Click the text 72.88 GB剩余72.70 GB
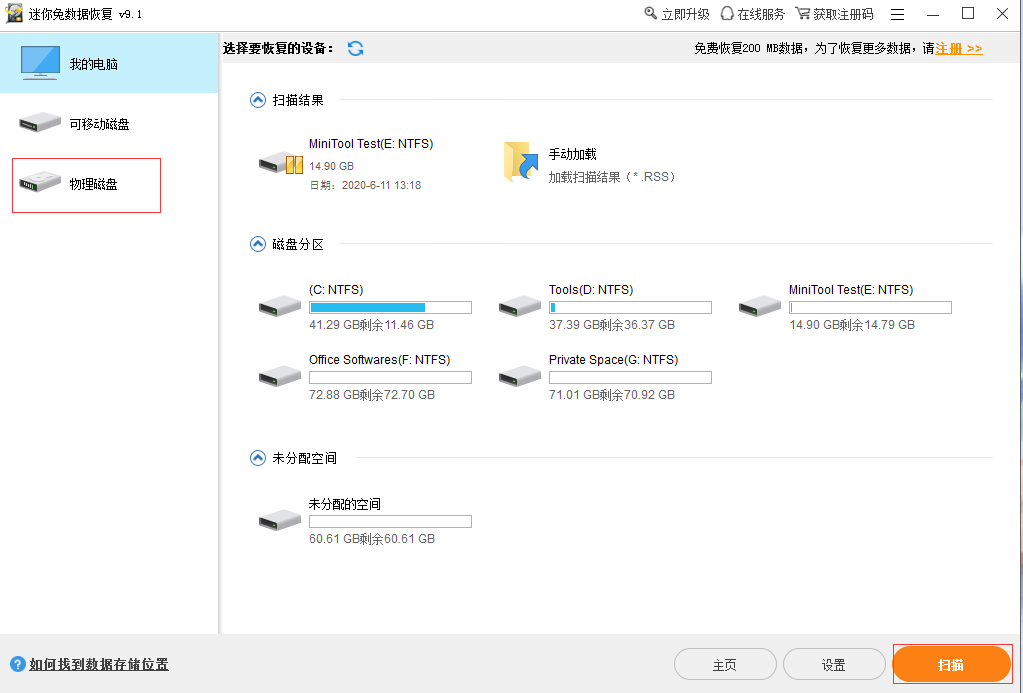The image size is (1023, 693). click(x=372, y=394)
